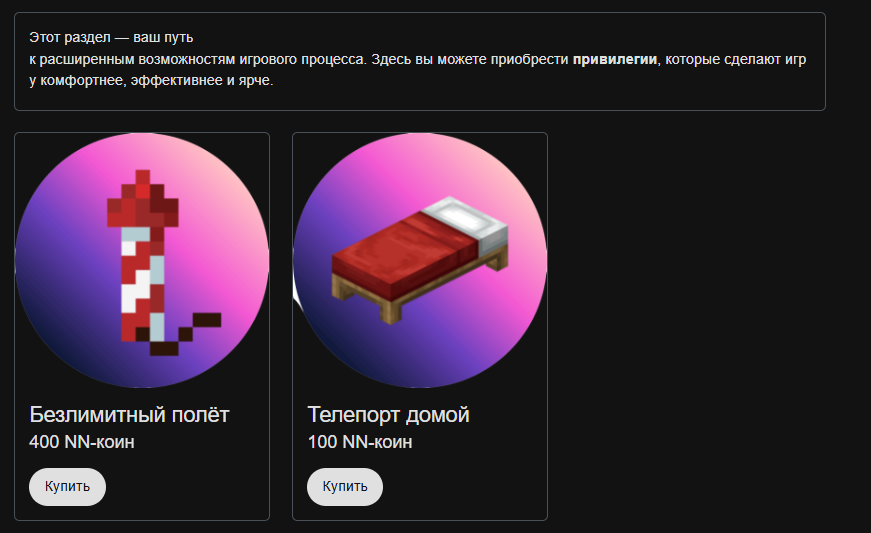Screen dimensions: 871x533
Task: Open the Телепорт домой title
Action: 388,415
